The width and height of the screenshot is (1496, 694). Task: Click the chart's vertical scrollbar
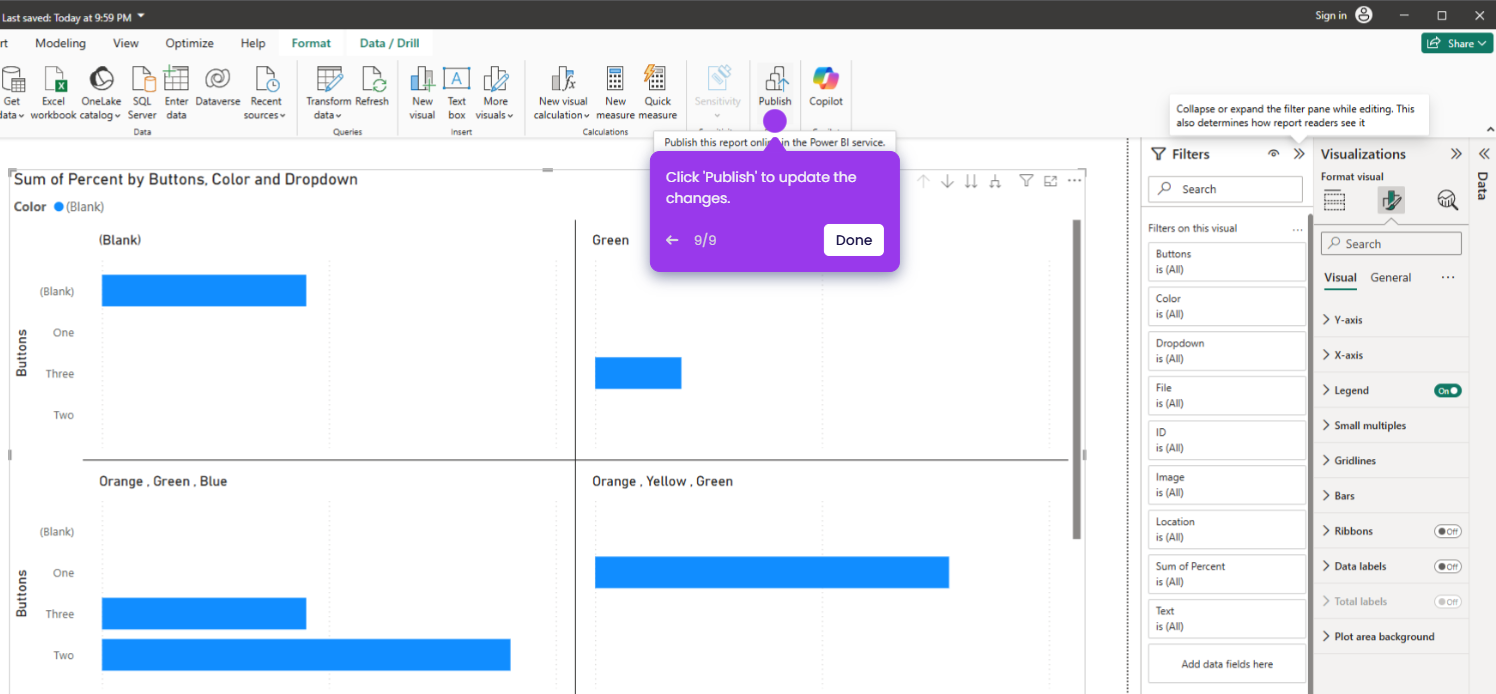[x=1076, y=380]
